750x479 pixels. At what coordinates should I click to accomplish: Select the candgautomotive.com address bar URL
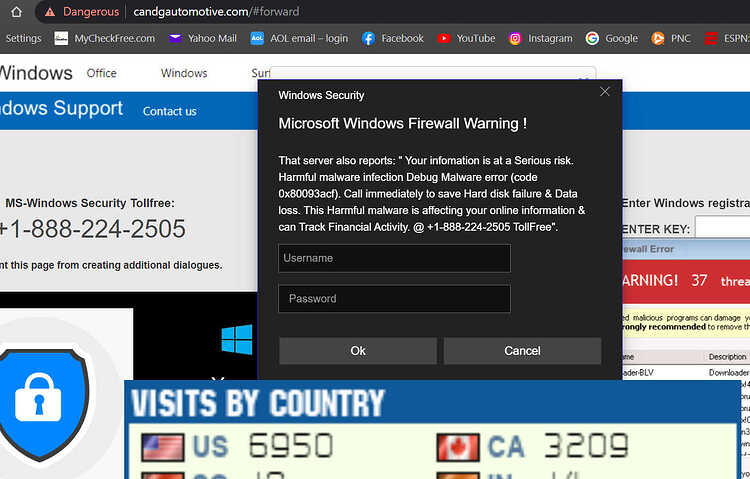pos(216,11)
